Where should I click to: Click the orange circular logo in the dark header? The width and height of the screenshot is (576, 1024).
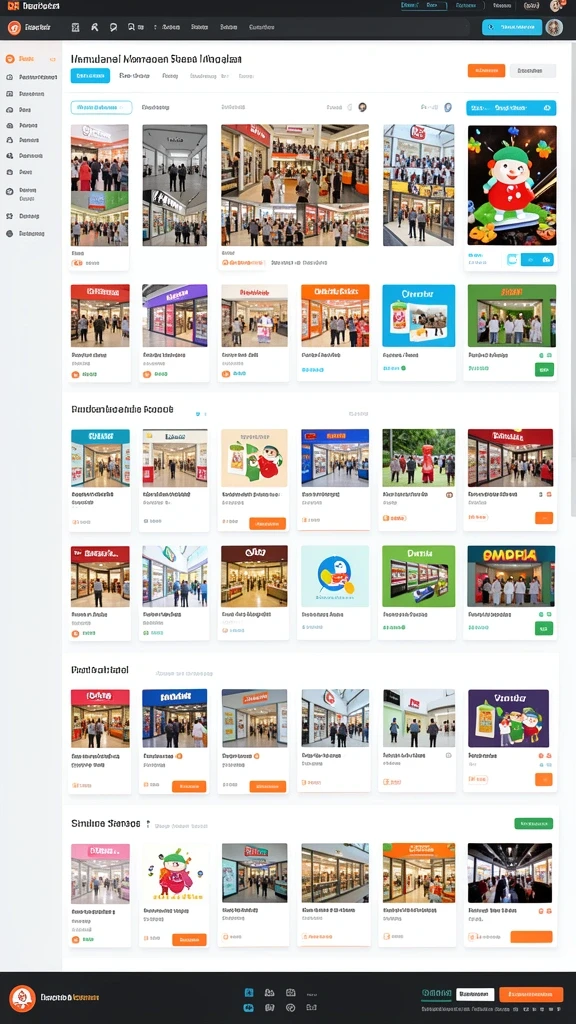coord(14,27)
